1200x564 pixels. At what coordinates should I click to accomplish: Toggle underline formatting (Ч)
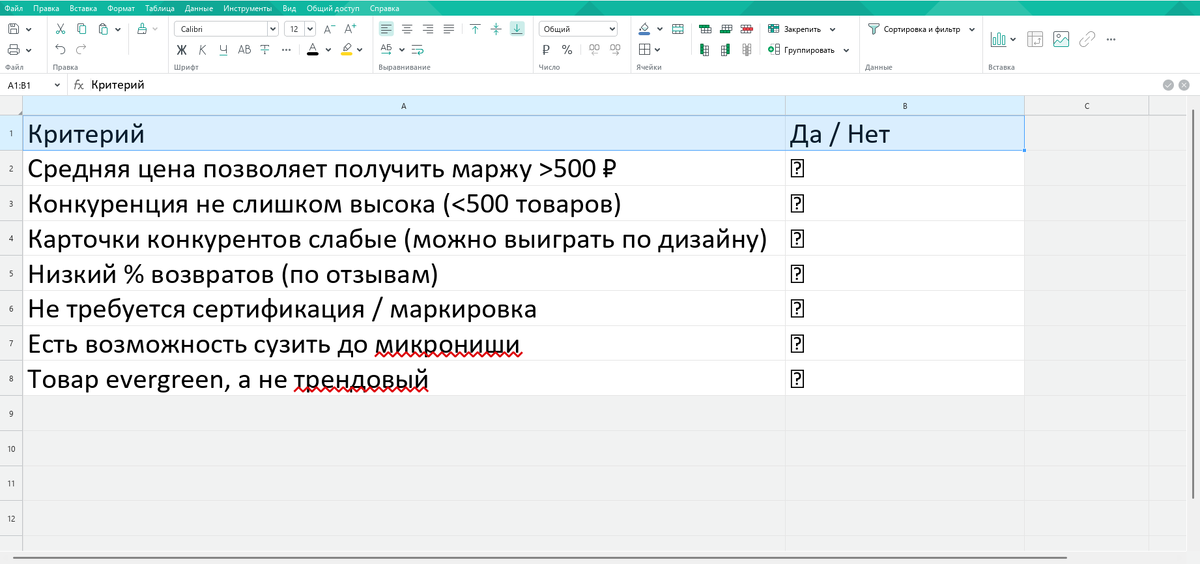pyautogui.click(x=223, y=49)
